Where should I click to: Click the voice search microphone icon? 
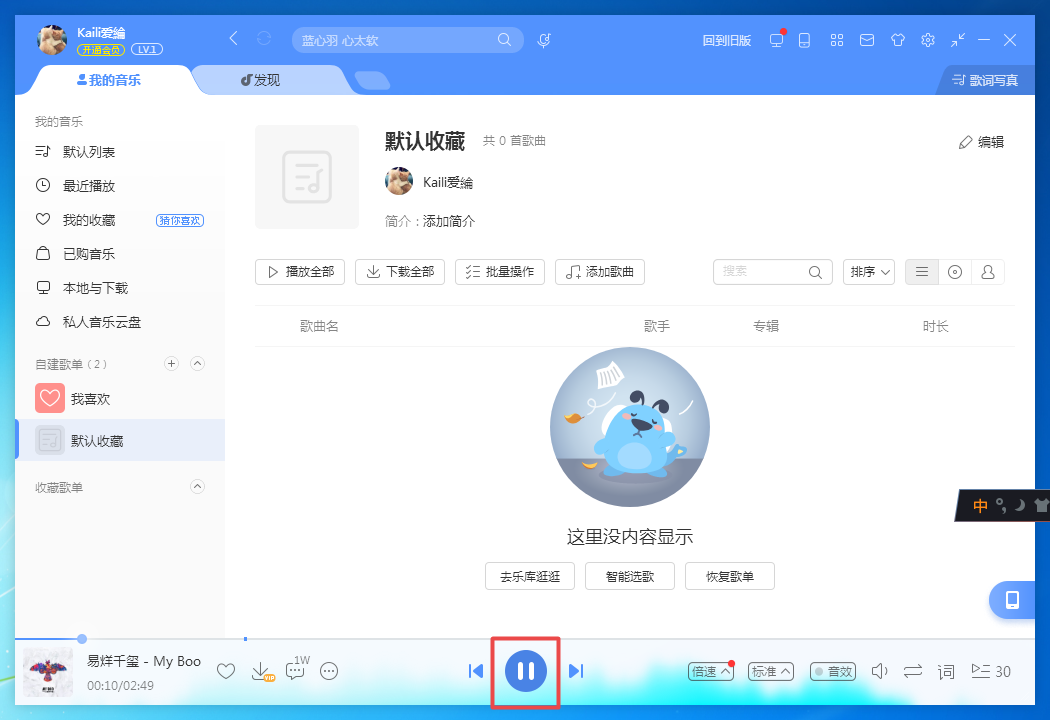(x=544, y=40)
